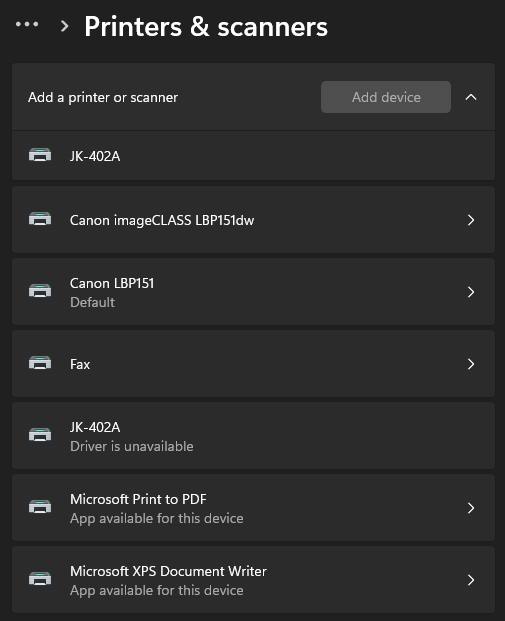Select JK-402A entry showing Driver is unavailable
Image resolution: width=505 pixels, height=621 pixels.
click(x=253, y=436)
